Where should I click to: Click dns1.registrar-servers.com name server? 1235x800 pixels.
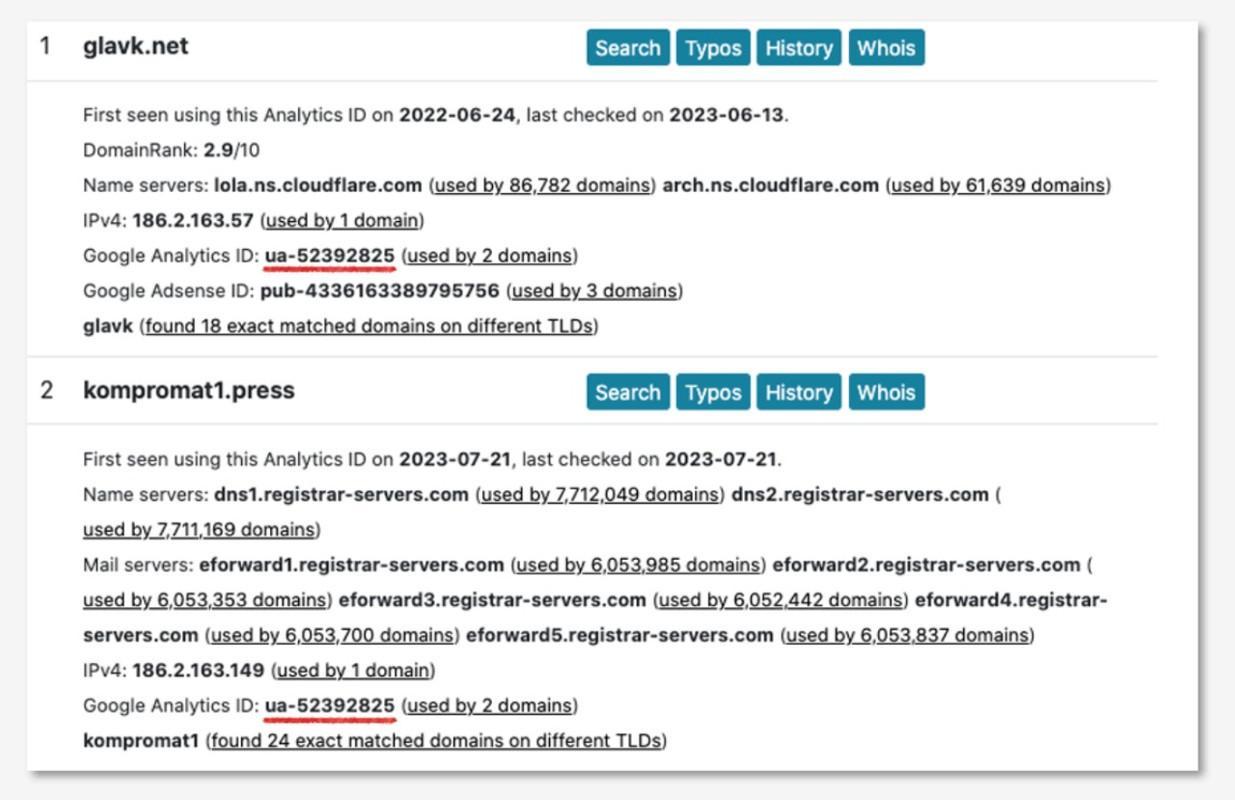point(341,495)
